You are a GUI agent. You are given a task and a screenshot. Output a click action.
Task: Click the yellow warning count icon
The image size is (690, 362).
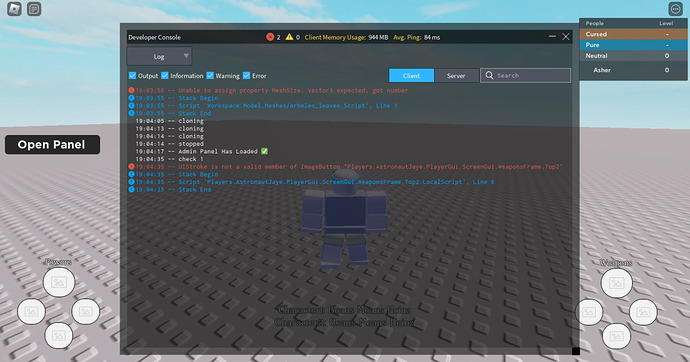[x=289, y=37]
